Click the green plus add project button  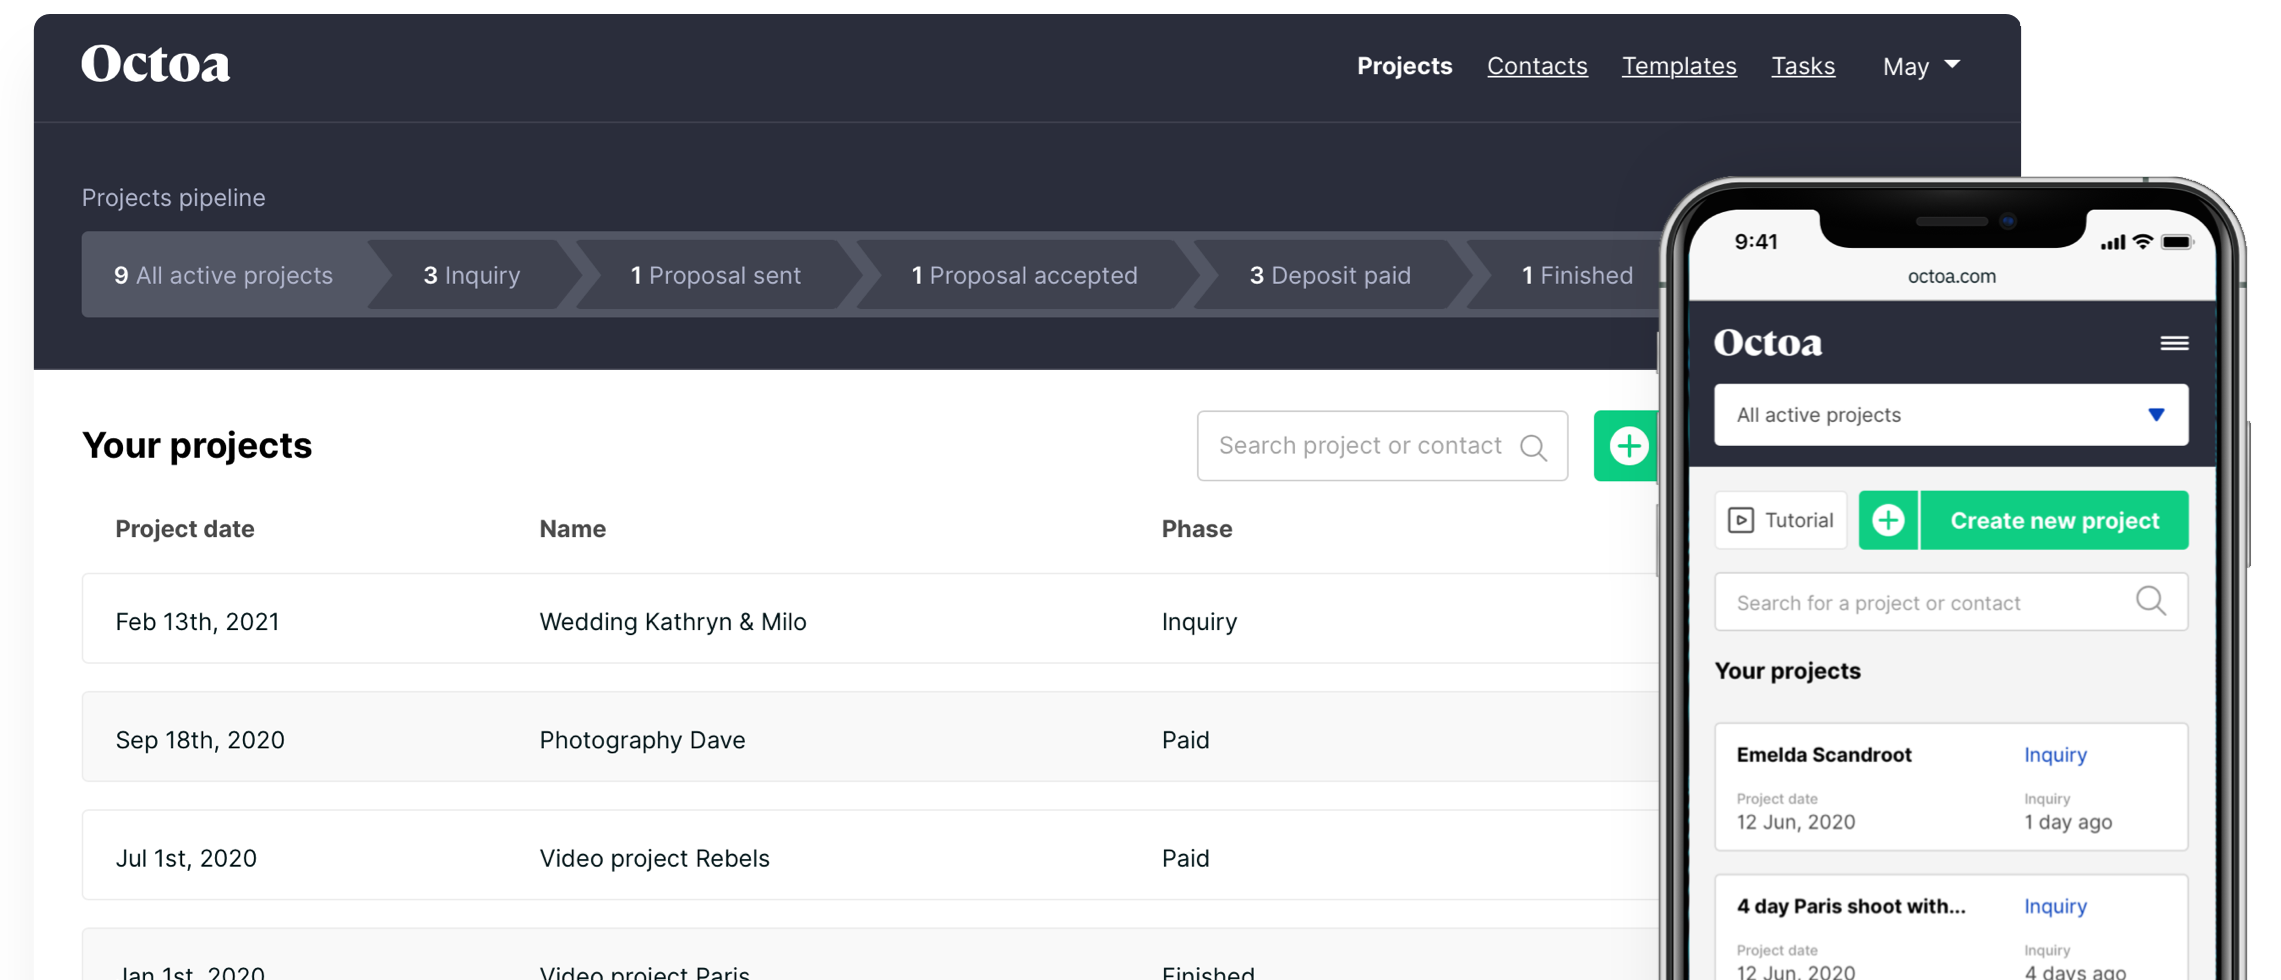click(1627, 446)
